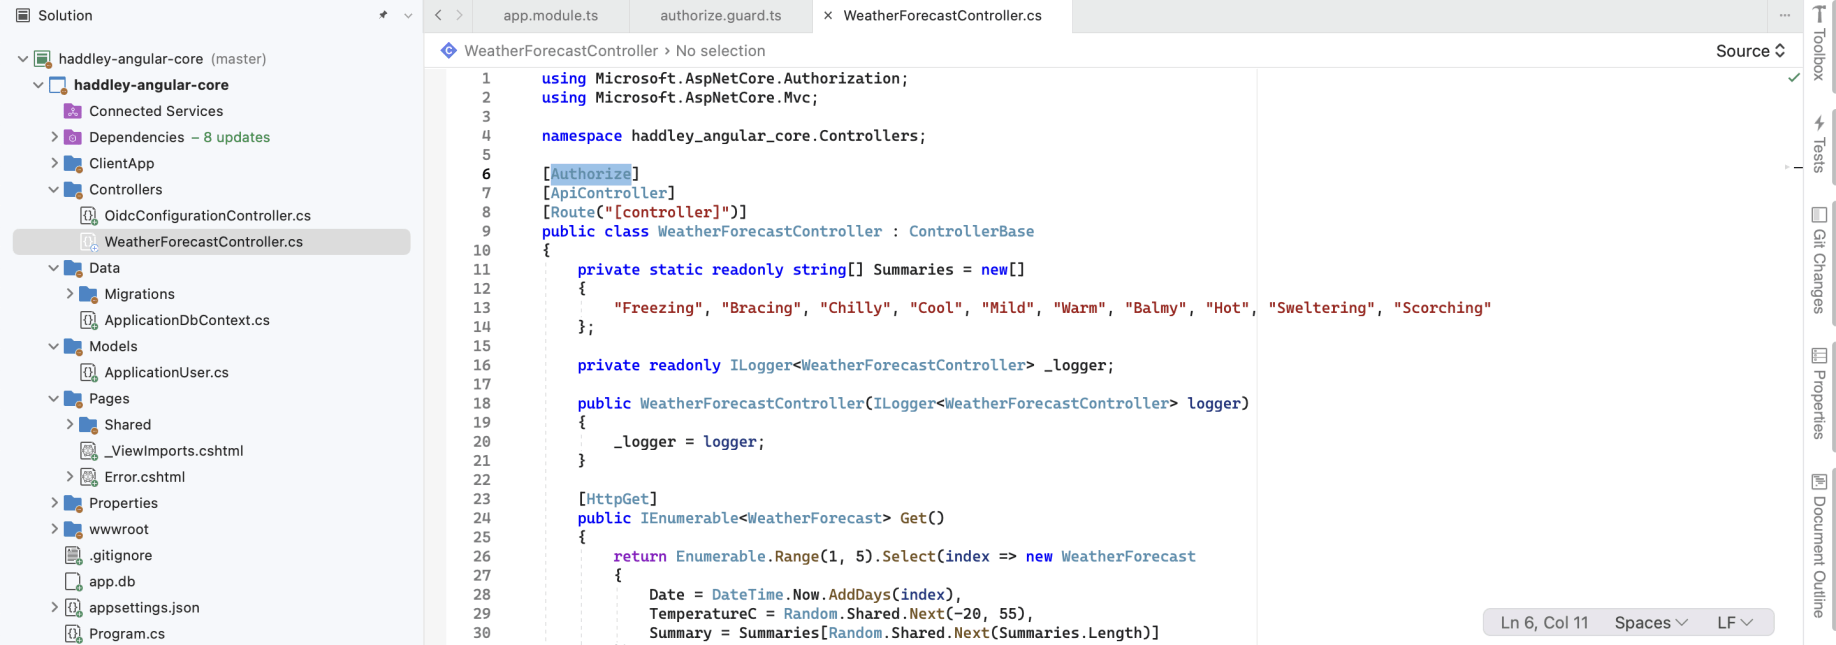Viewport: 1836px width, 645px height.
Task: Click the solution root icon
Action: click(42, 59)
